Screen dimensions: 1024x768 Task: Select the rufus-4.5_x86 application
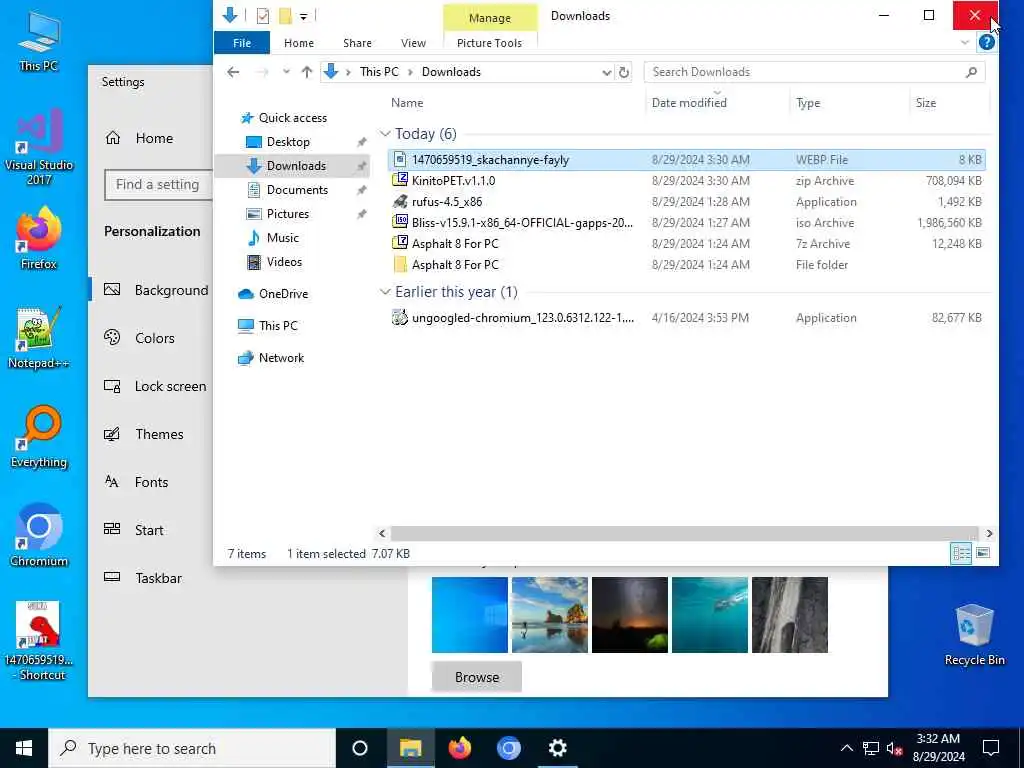pos(687,202)
